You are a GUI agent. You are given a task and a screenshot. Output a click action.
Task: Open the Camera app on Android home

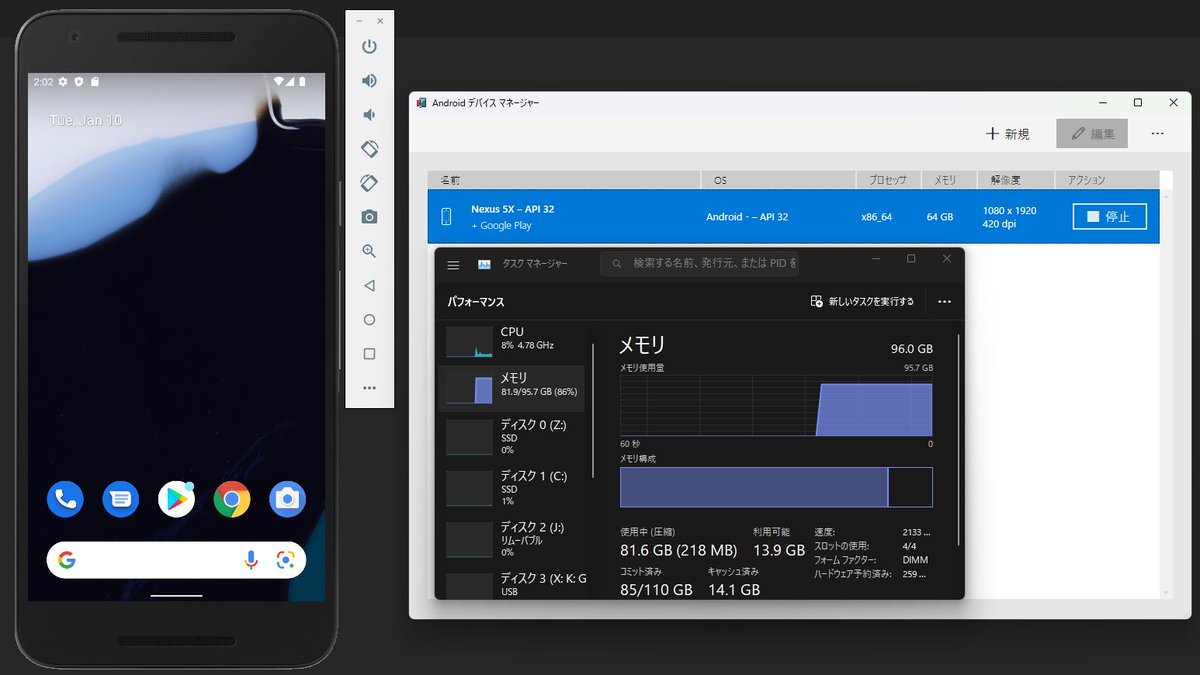click(x=287, y=498)
